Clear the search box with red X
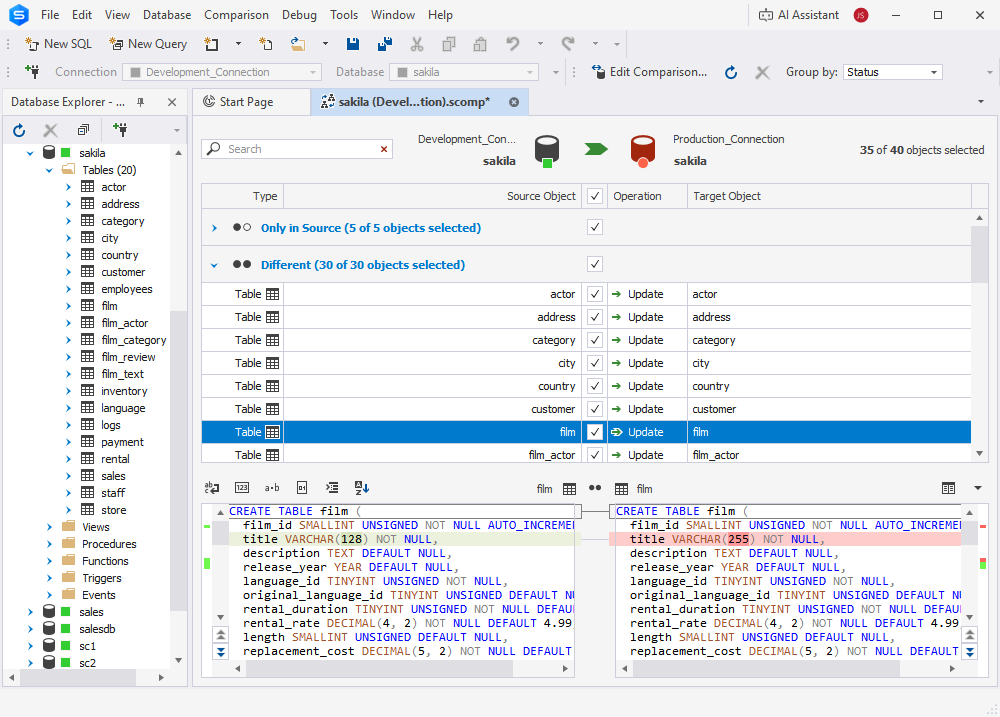This screenshot has height=717, width=1000. pyautogui.click(x=384, y=149)
